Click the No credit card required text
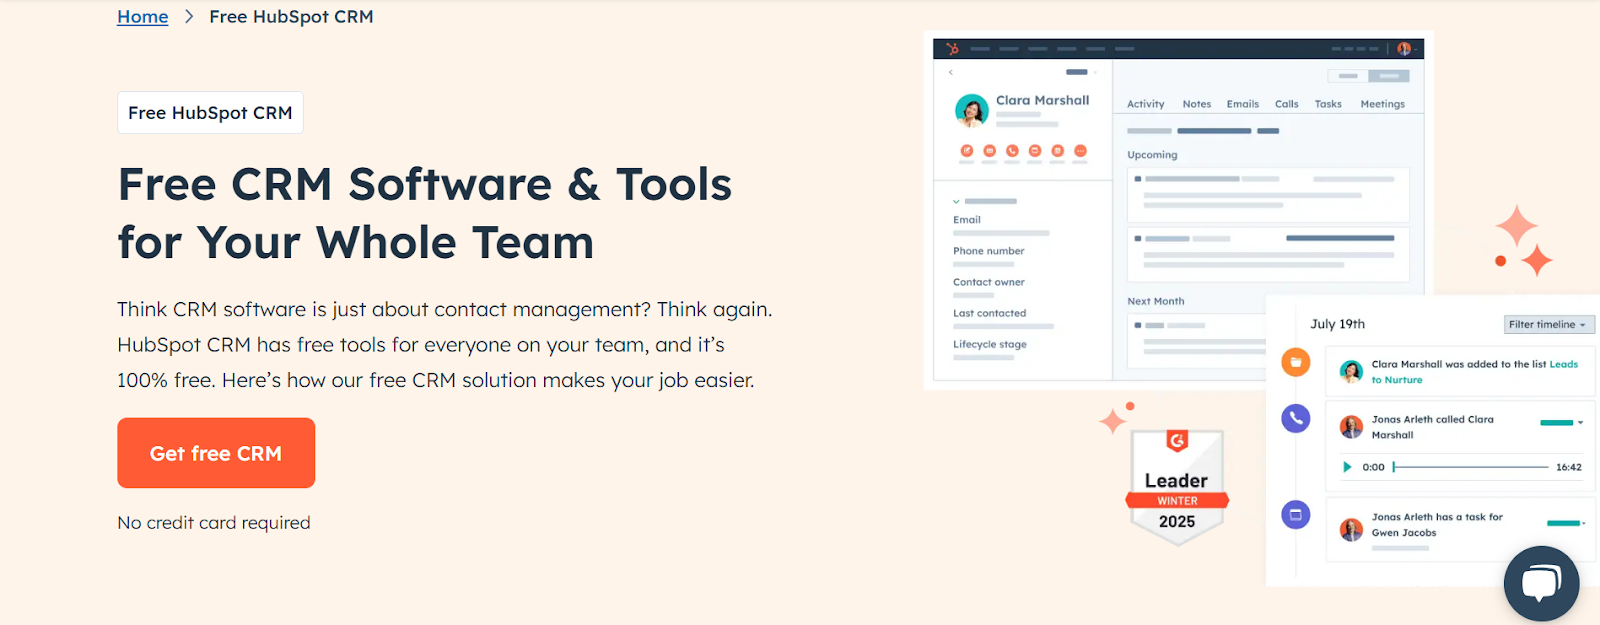This screenshot has width=1600, height=625. click(214, 523)
